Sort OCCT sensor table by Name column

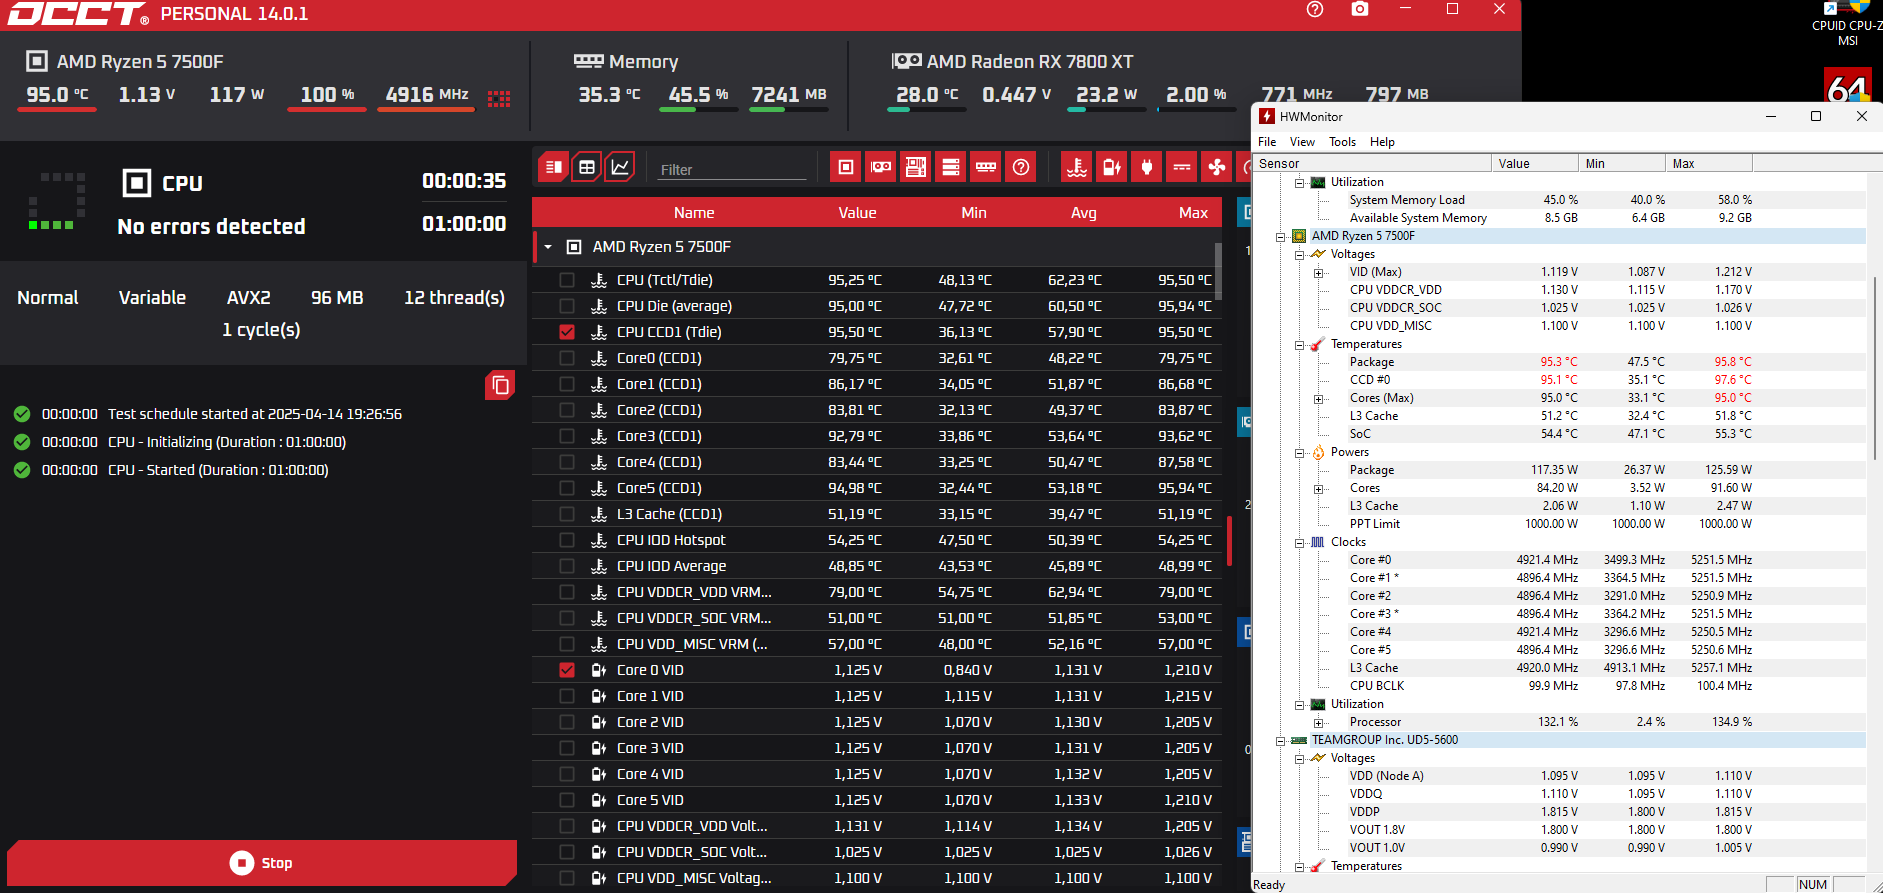(694, 213)
